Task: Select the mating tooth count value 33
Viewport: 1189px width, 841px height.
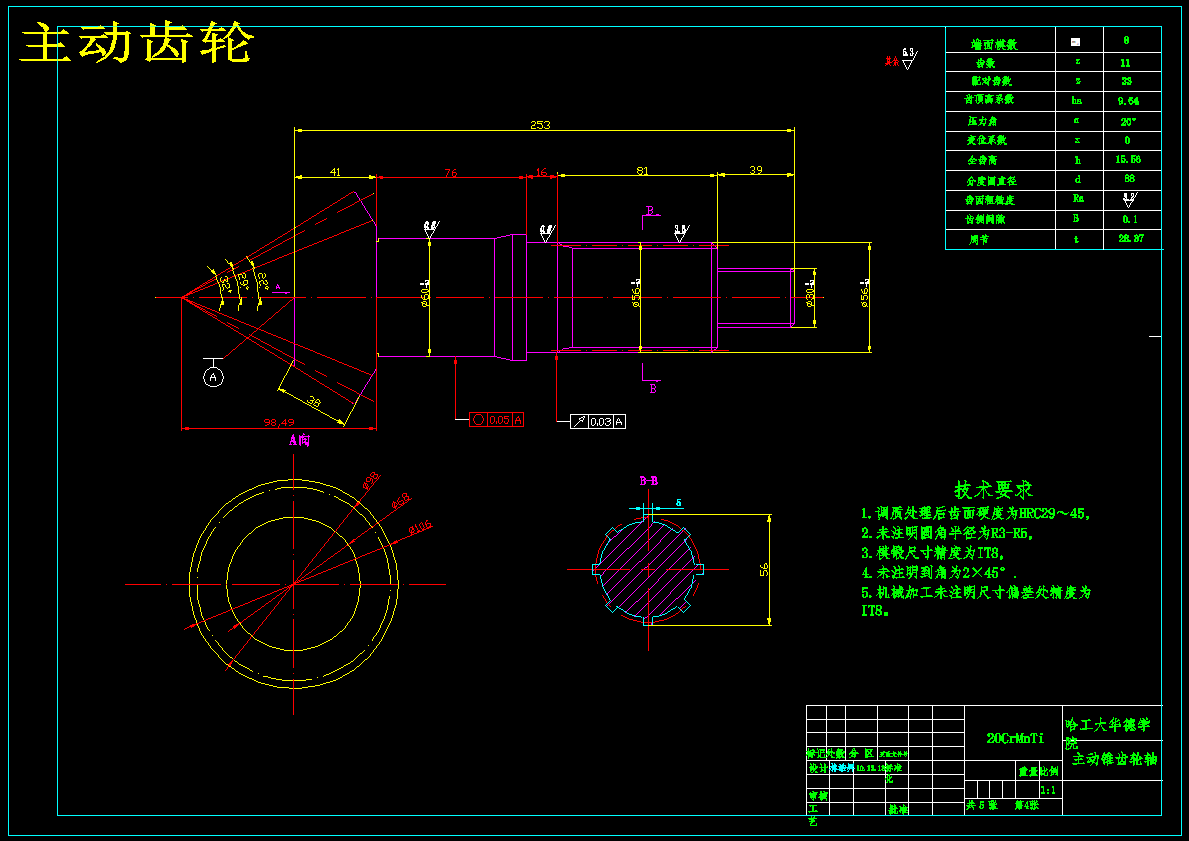Action: coord(1126,81)
